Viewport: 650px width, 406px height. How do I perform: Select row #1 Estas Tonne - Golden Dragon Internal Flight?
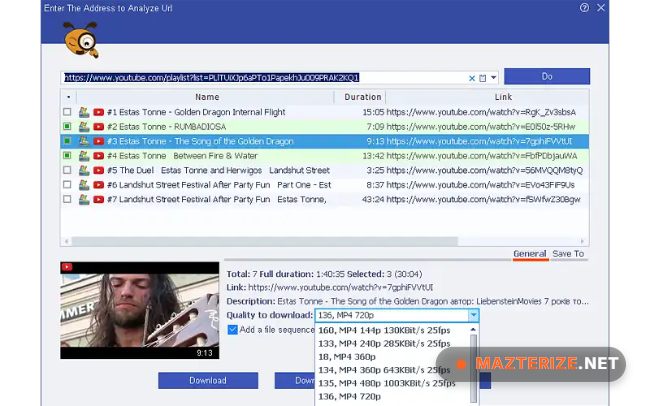click(x=325, y=112)
